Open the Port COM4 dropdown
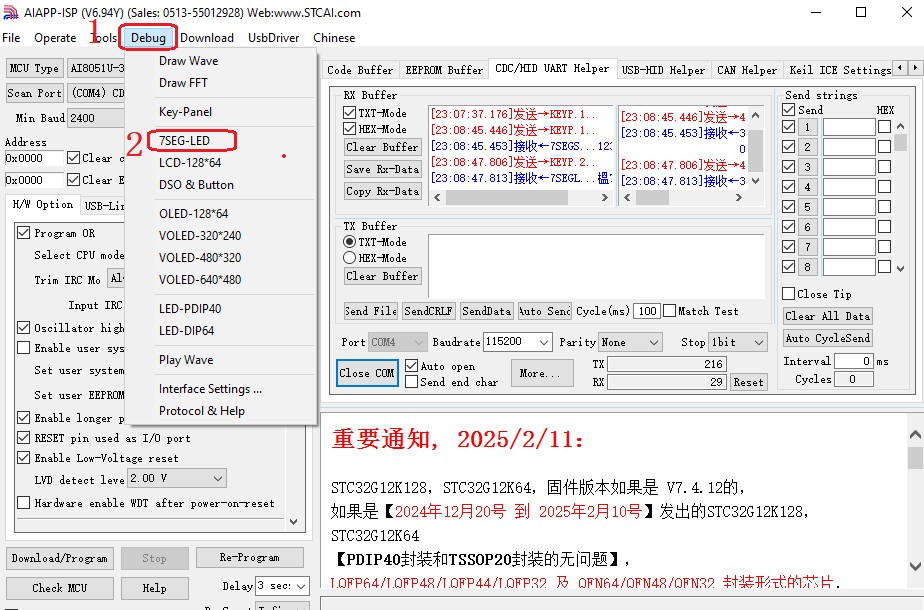Image resolution: width=924 pixels, height=610 pixels. pyautogui.click(x=397, y=342)
